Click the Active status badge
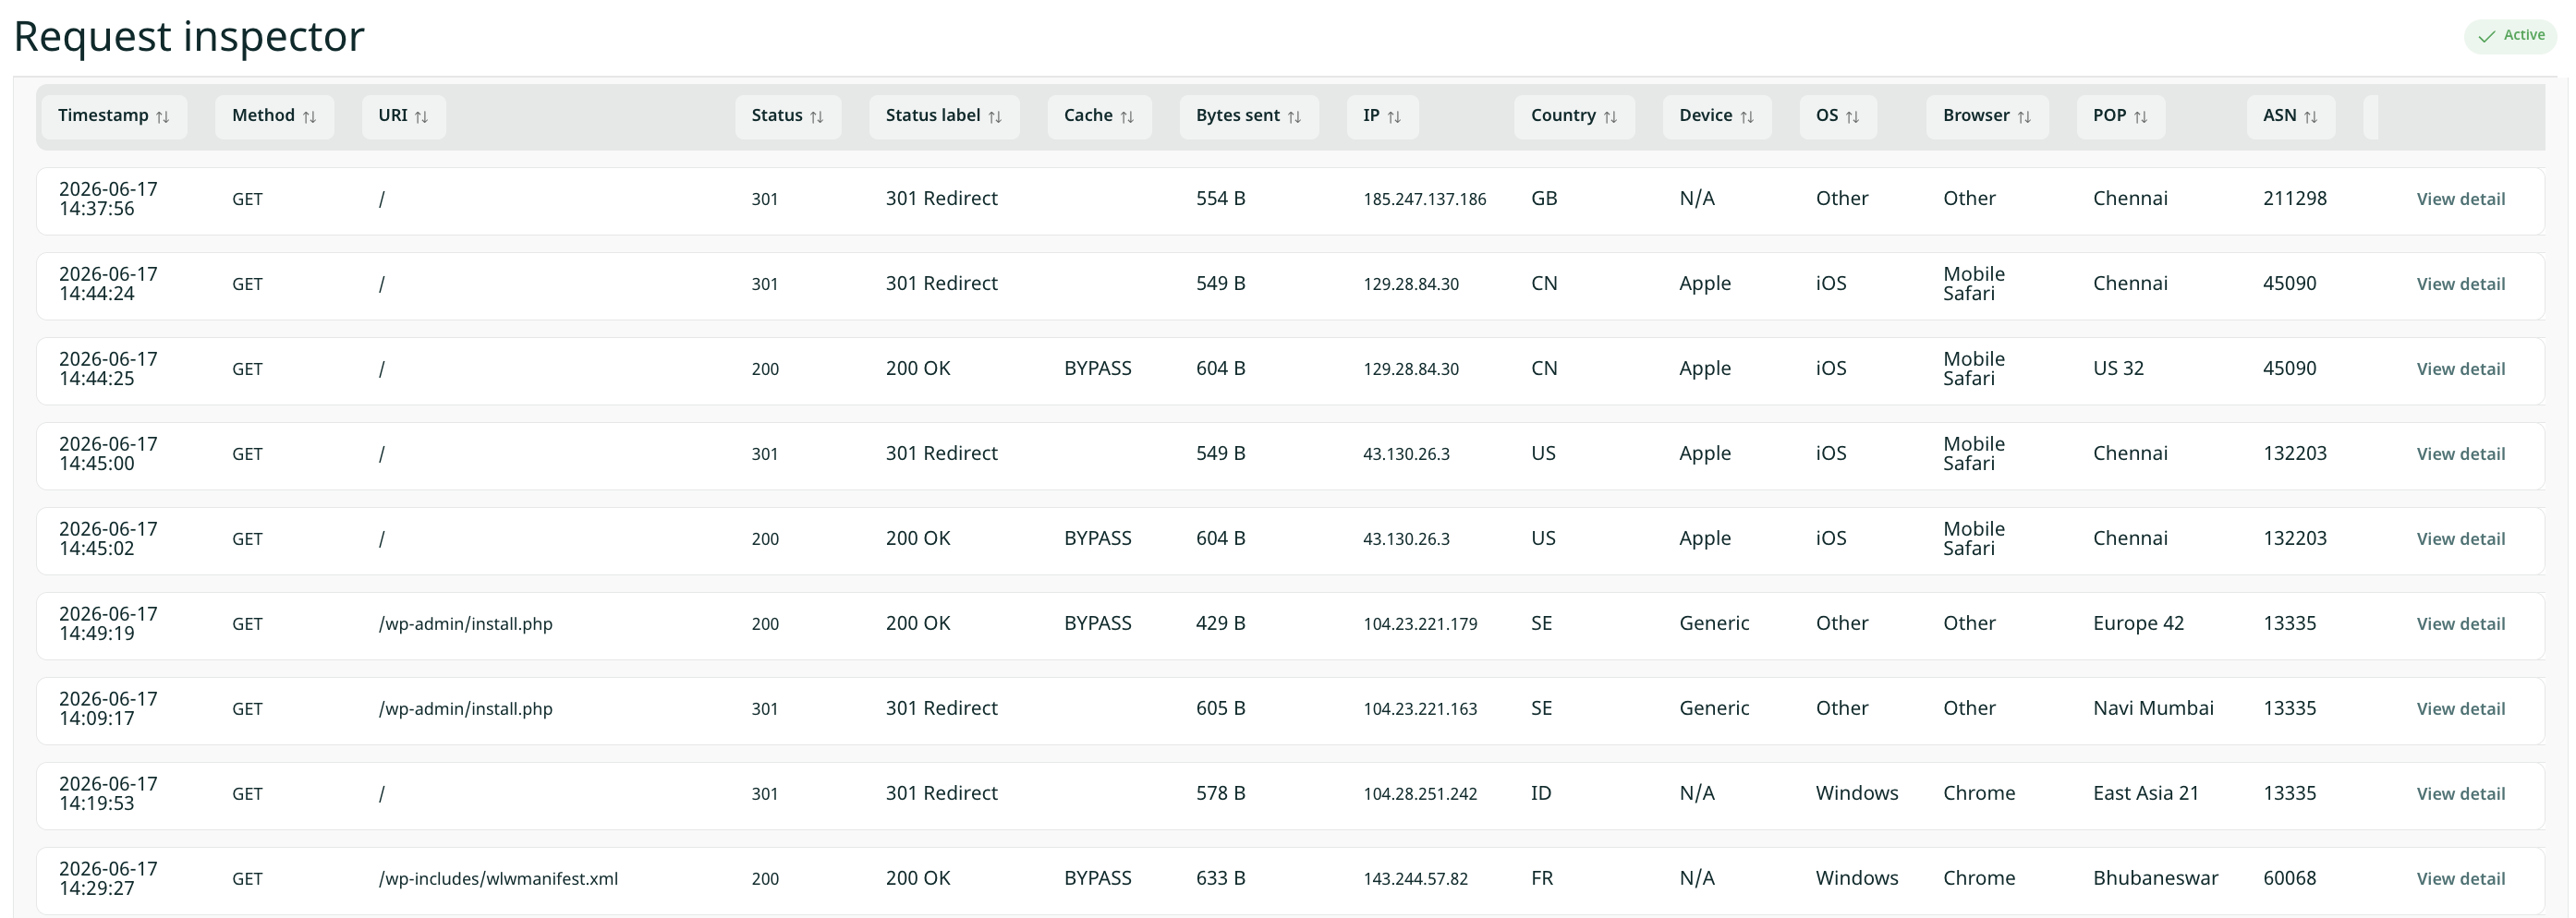 pyautogui.click(x=2510, y=36)
